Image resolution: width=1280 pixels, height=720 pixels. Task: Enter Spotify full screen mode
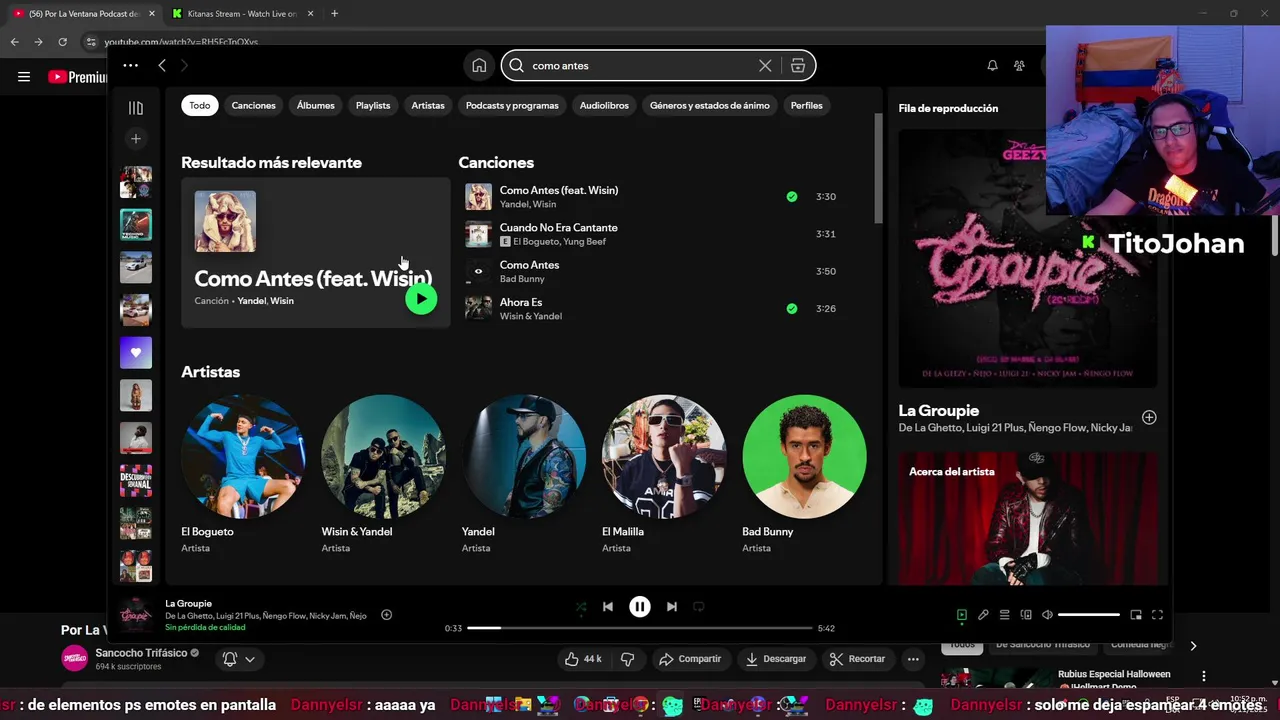tap(1157, 615)
